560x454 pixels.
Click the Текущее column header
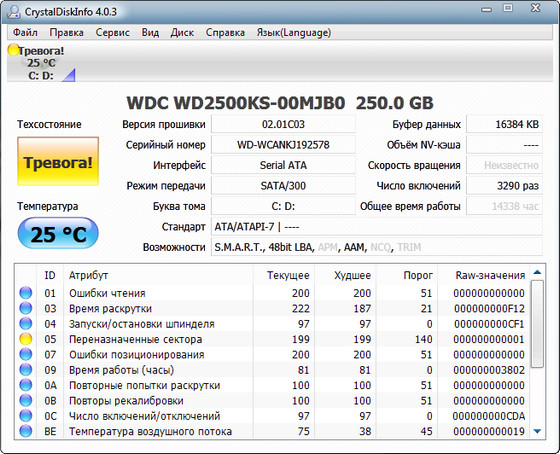click(x=284, y=275)
